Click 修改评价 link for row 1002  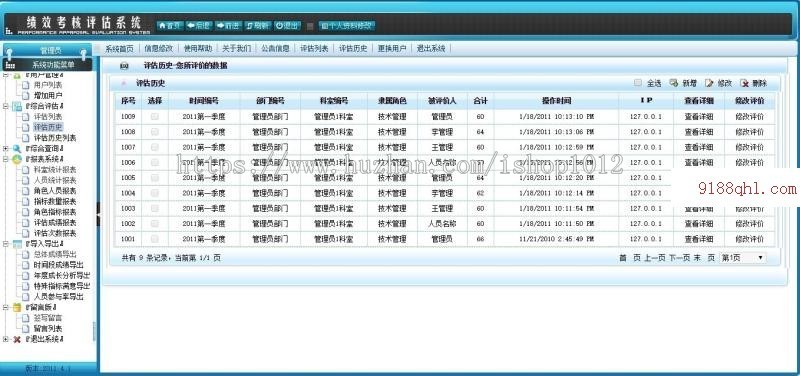749,224
